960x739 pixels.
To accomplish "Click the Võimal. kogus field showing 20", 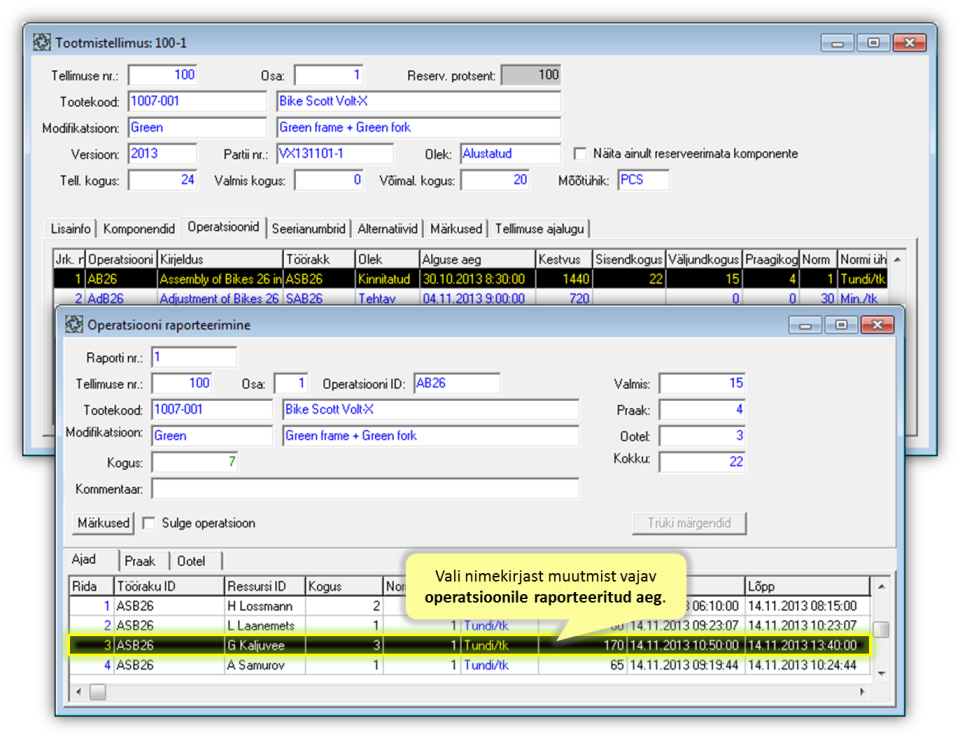I will [495, 180].
